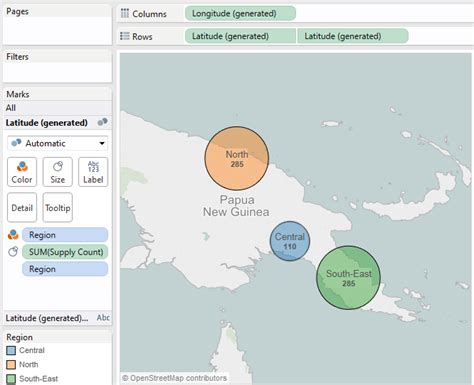Click the orange North circle mark on the map
This screenshot has width=474, height=385.
237,158
